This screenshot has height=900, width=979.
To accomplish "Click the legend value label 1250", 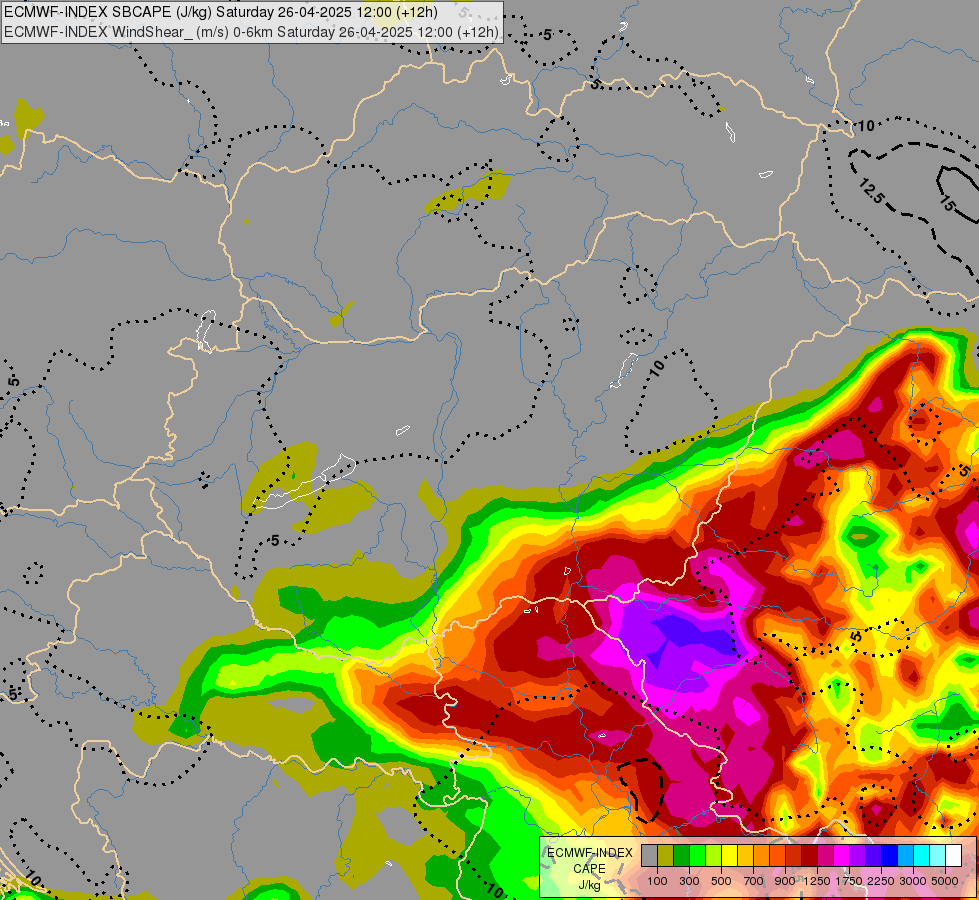I will pyautogui.click(x=817, y=881).
